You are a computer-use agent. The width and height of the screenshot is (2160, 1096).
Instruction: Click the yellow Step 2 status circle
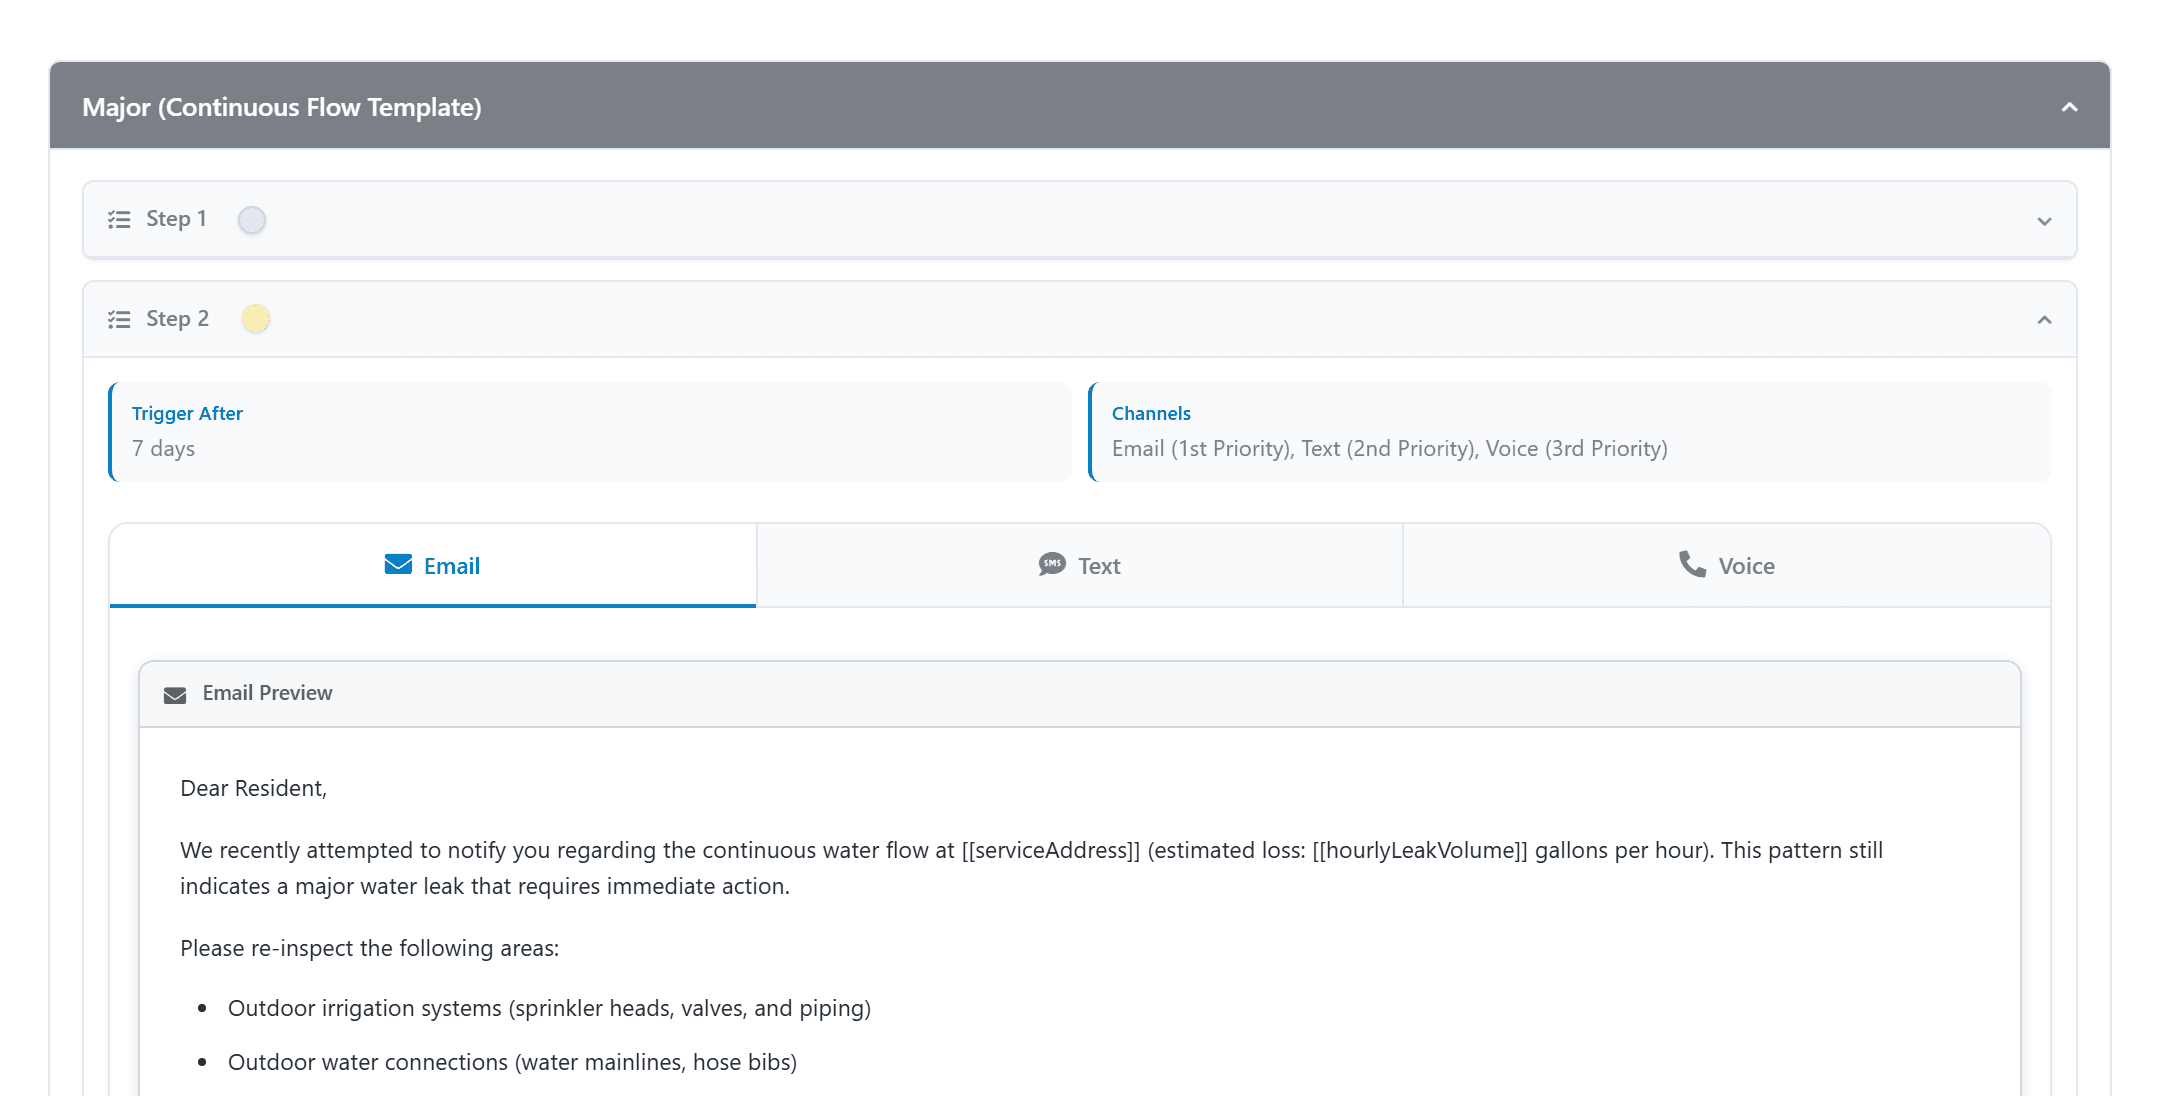tap(256, 319)
